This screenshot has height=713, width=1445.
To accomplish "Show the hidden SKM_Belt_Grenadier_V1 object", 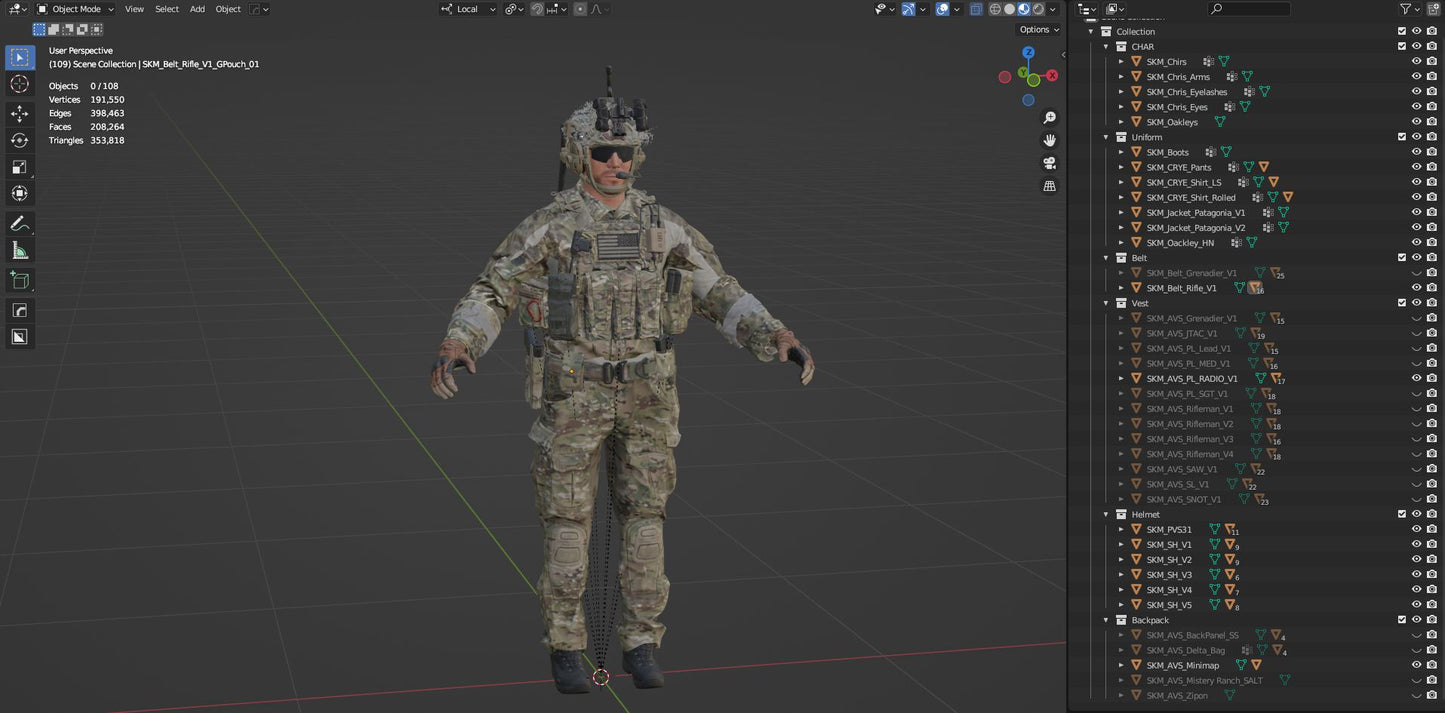I will click(x=1416, y=273).
